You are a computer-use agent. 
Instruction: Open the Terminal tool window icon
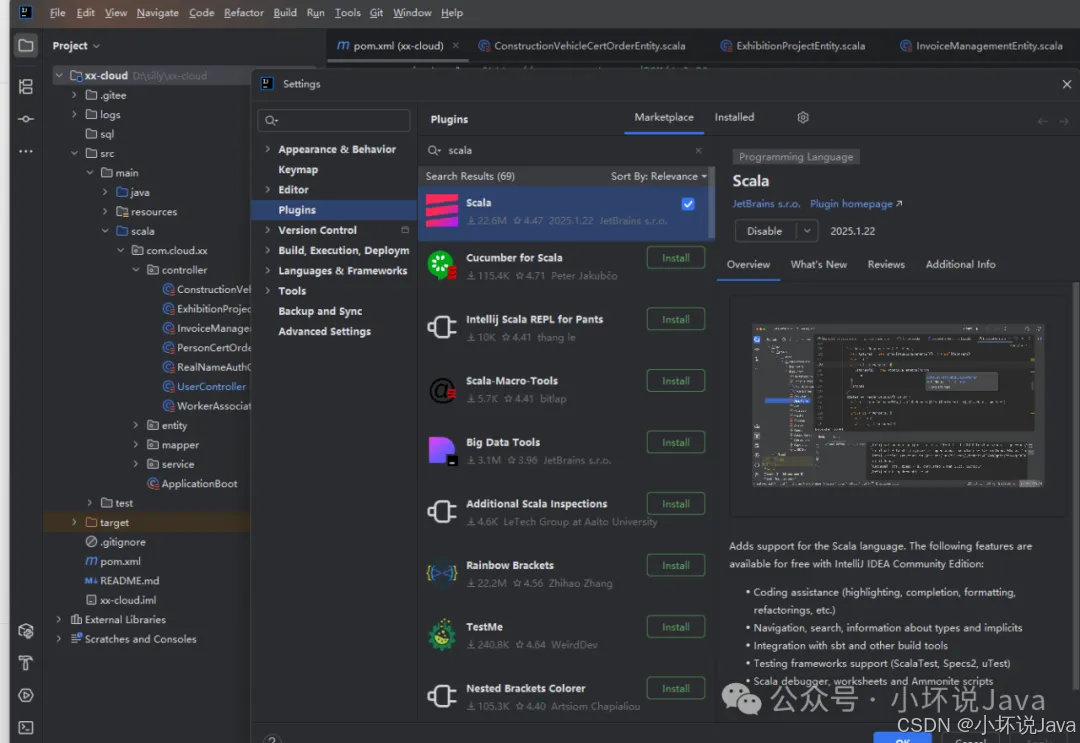coord(25,727)
